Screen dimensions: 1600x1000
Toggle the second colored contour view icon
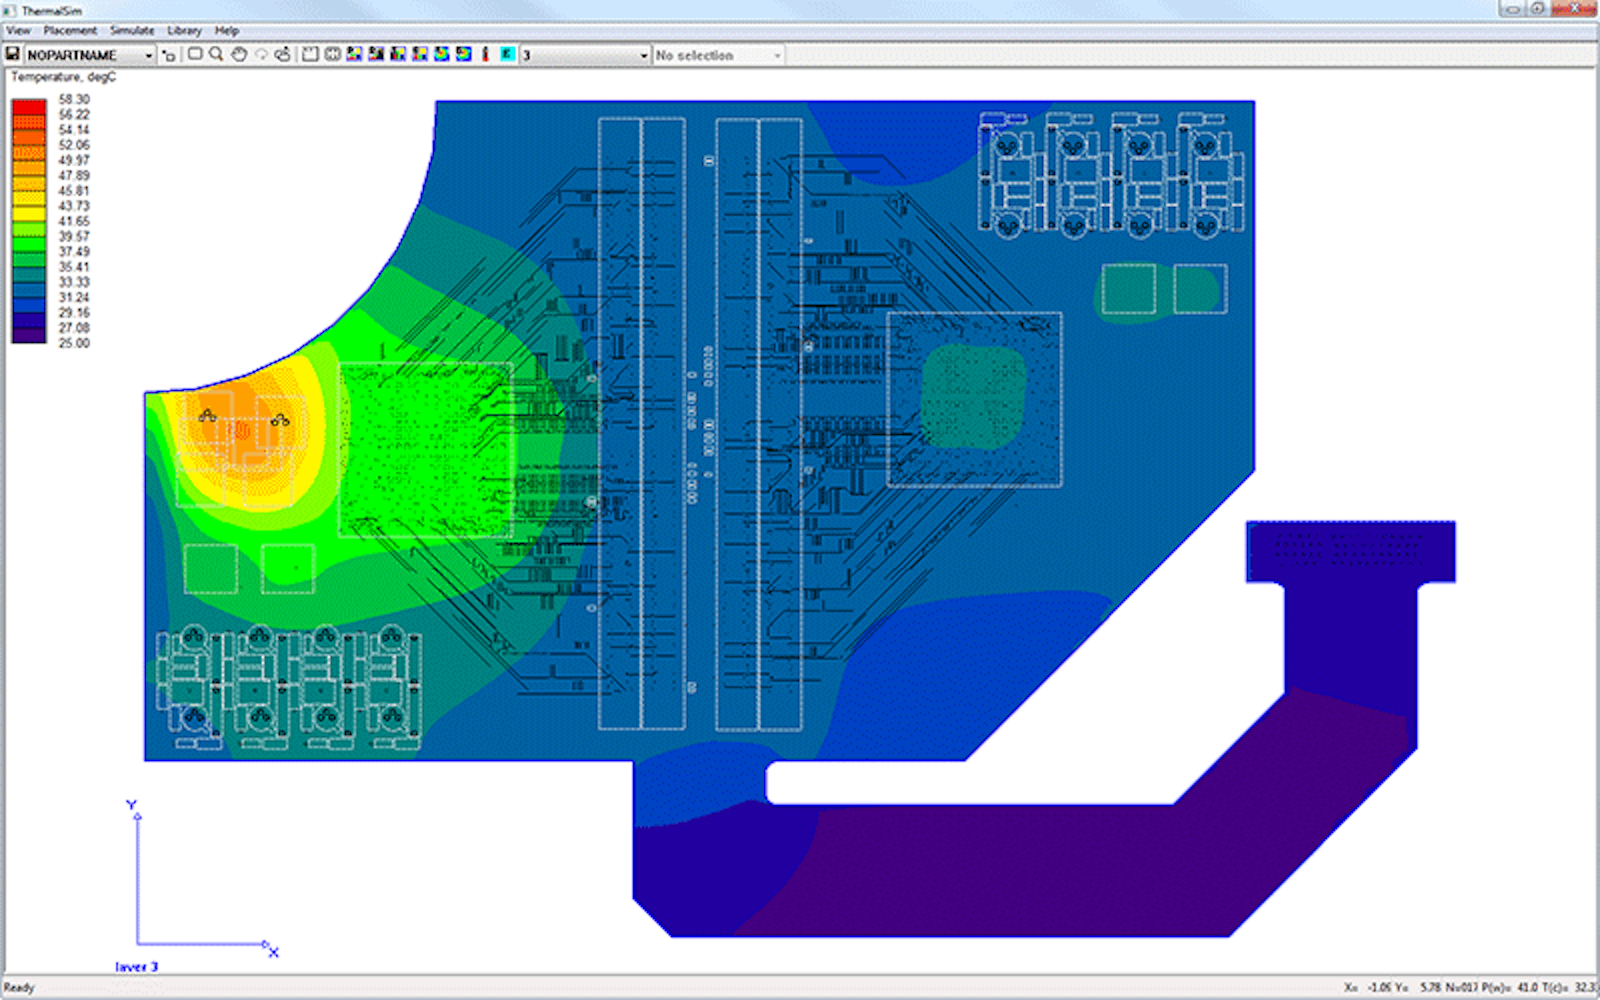click(375, 55)
